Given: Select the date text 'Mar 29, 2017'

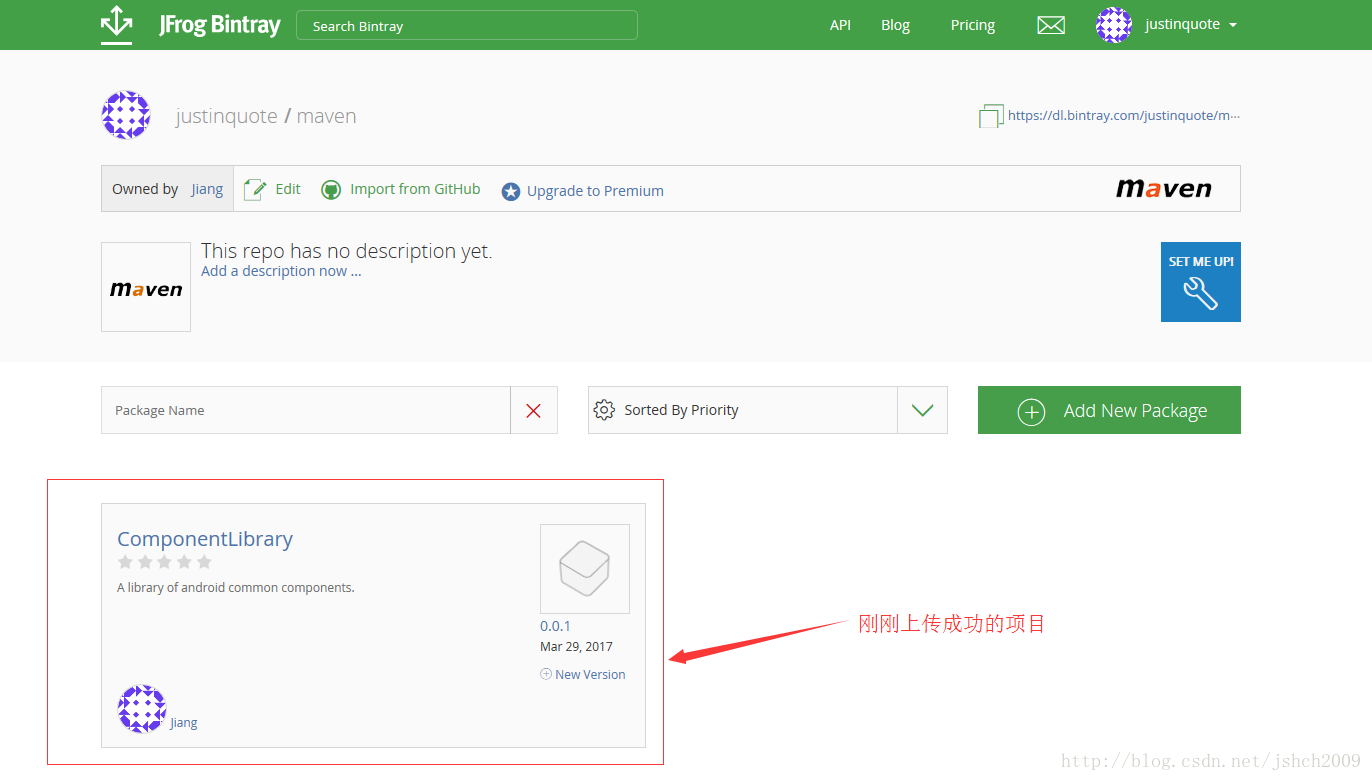Looking at the screenshot, I should 576,647.
